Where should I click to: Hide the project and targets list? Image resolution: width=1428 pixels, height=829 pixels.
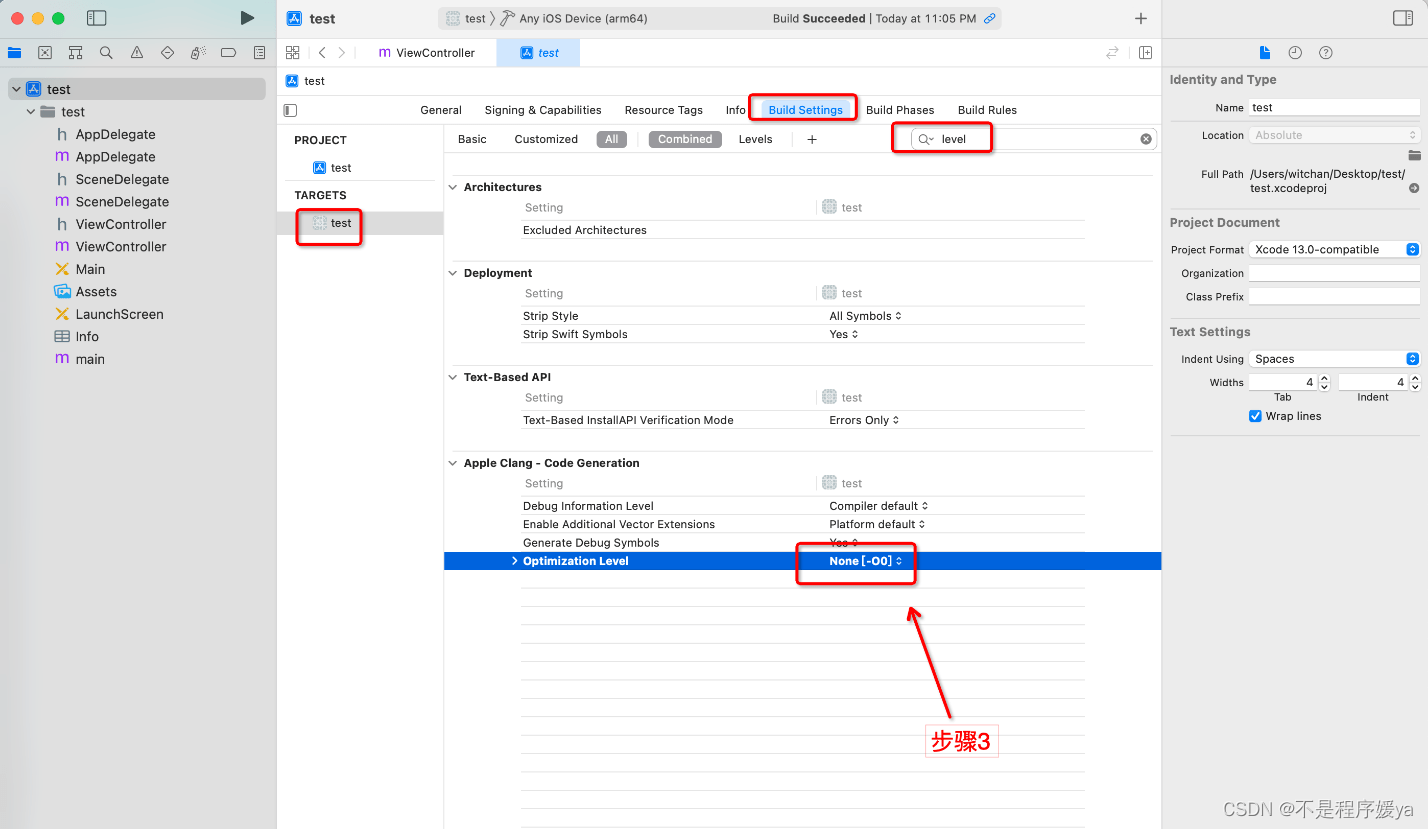pyautogui.click(x=290, y=110)
